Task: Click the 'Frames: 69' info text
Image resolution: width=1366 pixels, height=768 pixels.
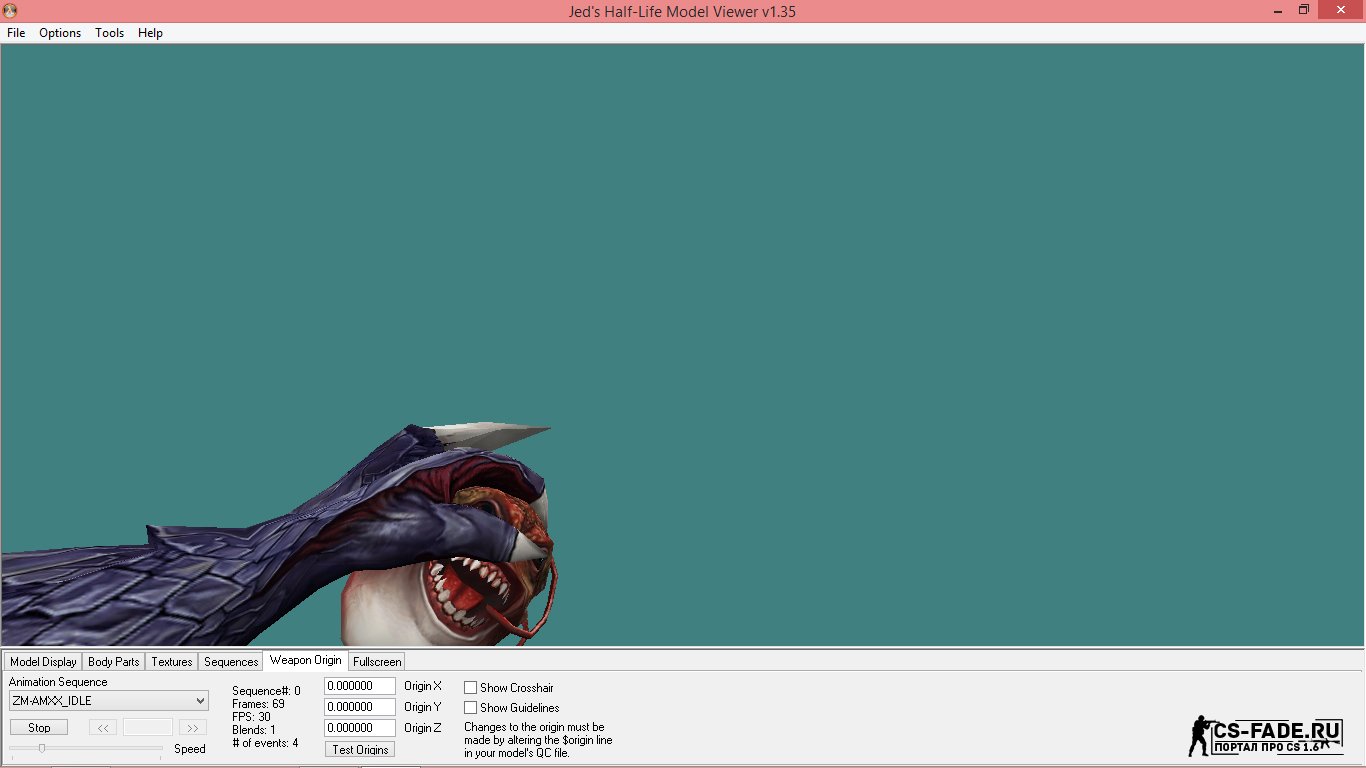Action: coord(258,704)
